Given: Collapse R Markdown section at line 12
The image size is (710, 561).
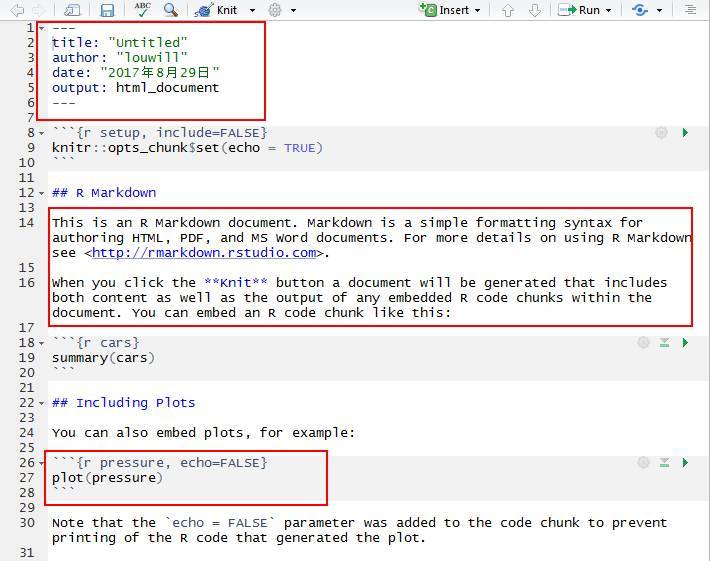Looking at the screenshot, I should pos(42,193).
